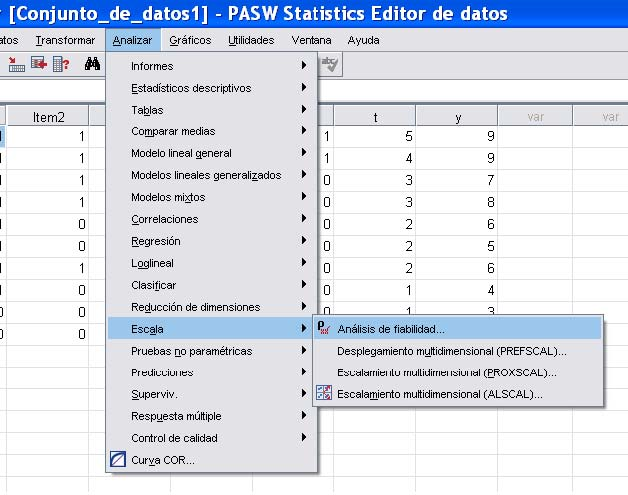Click the t column header
The width and height of the screenshot is (628, 495).
375,117
